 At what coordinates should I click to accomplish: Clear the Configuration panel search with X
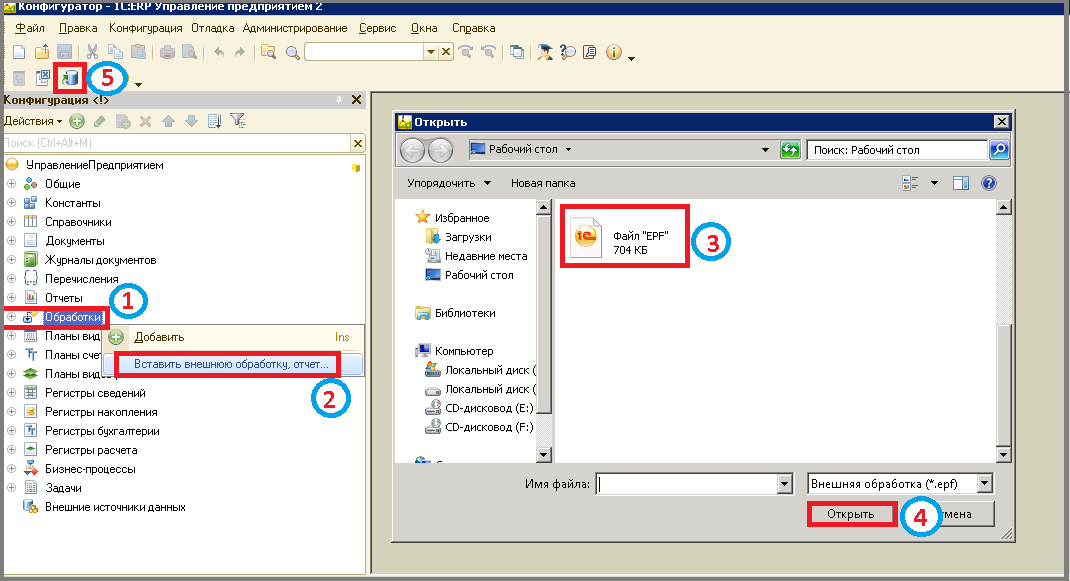coord(358,143)
